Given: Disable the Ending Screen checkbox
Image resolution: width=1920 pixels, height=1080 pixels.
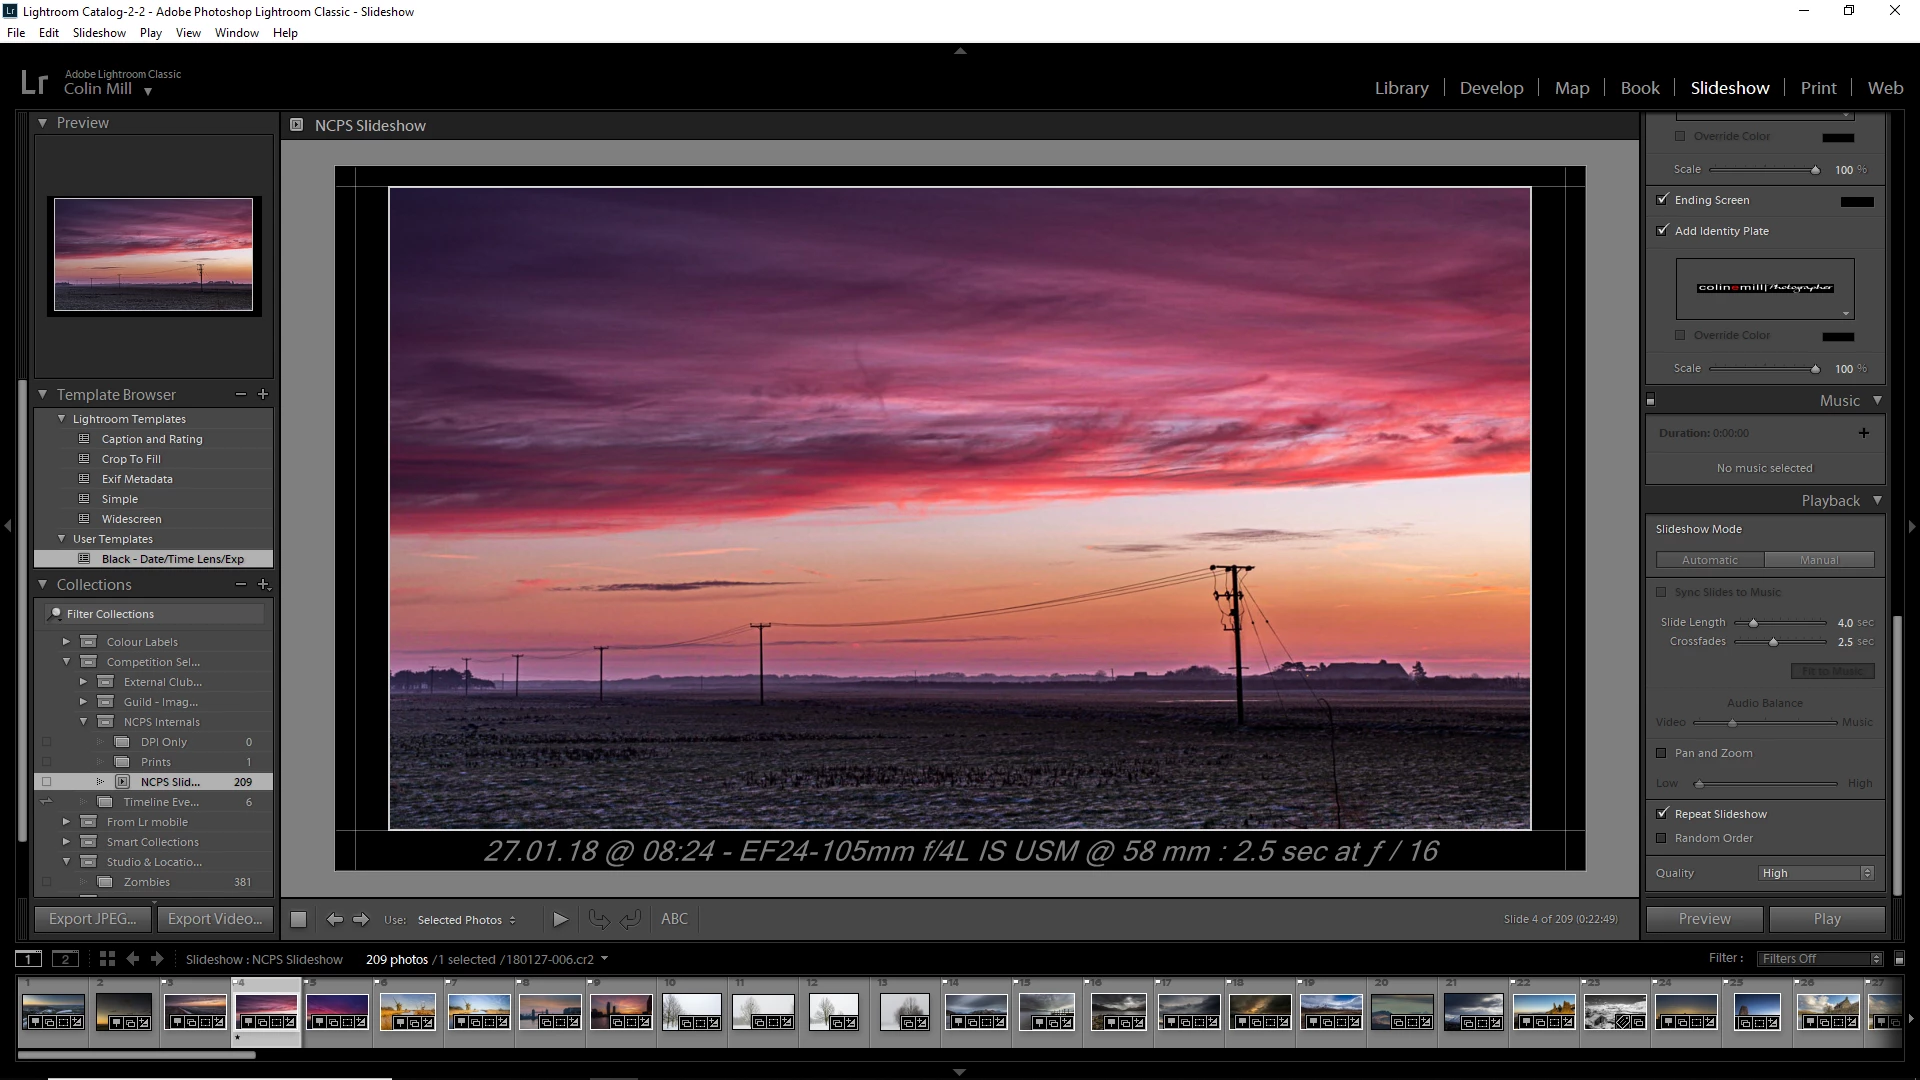Looking at the screenshot, I should pos(1663,199).
